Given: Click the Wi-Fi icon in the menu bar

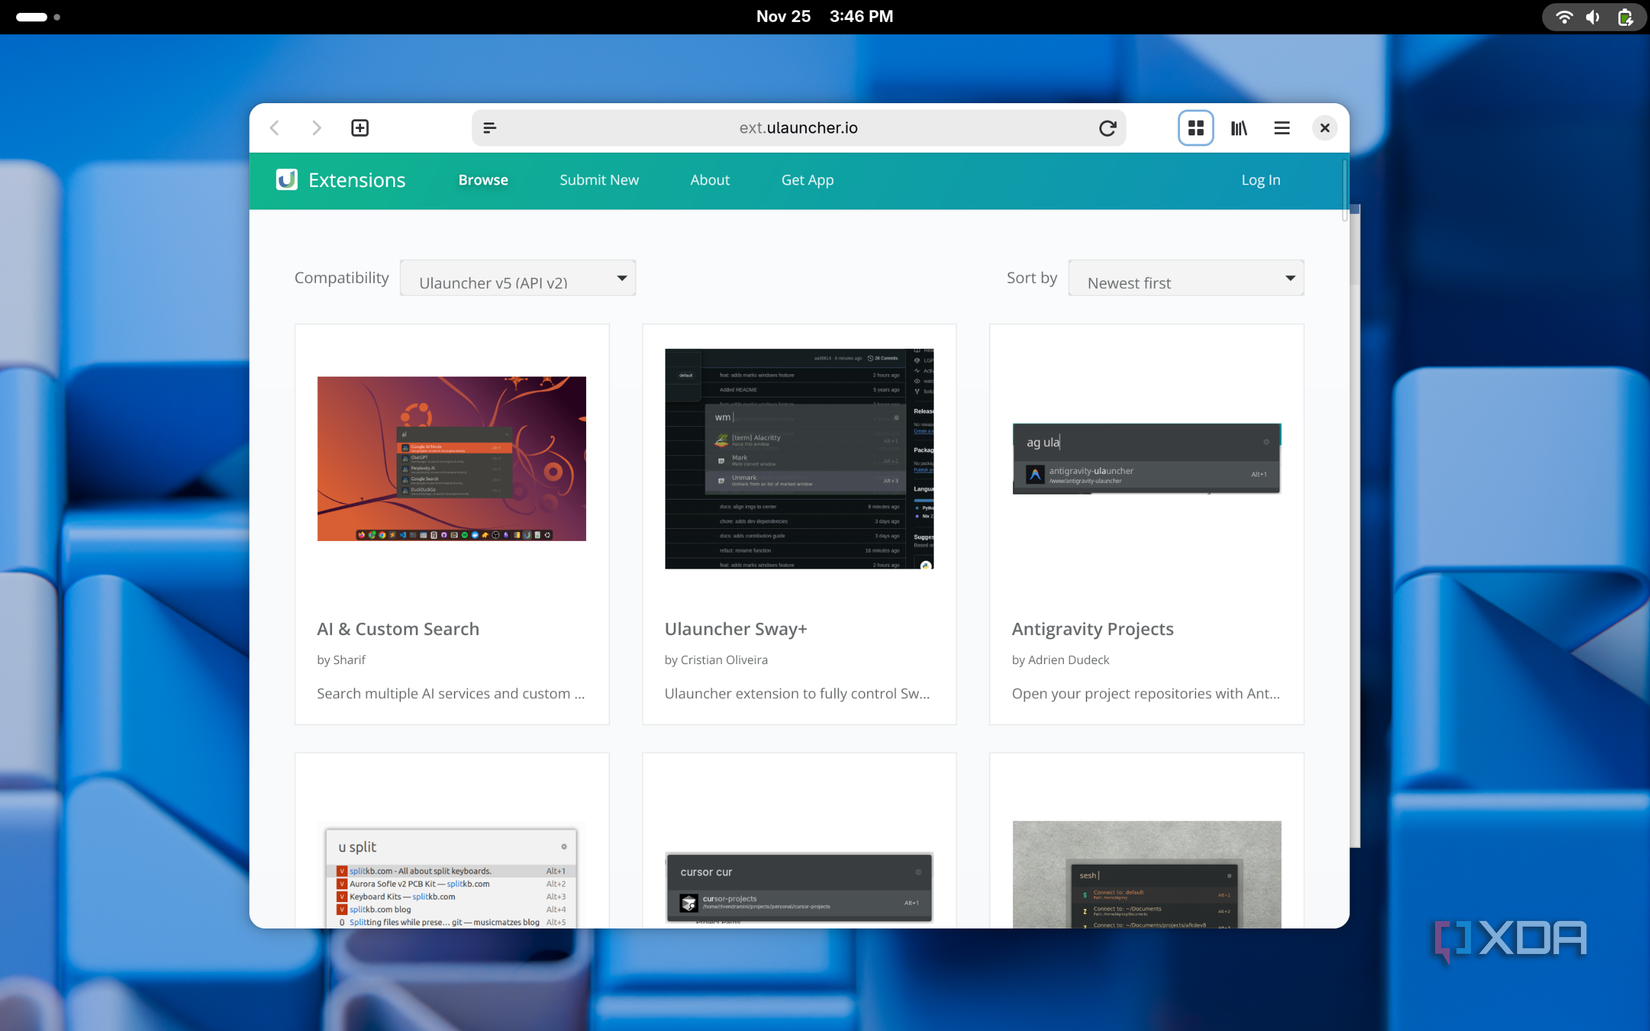Looking at the screenshot, I should click(1562, 17).
